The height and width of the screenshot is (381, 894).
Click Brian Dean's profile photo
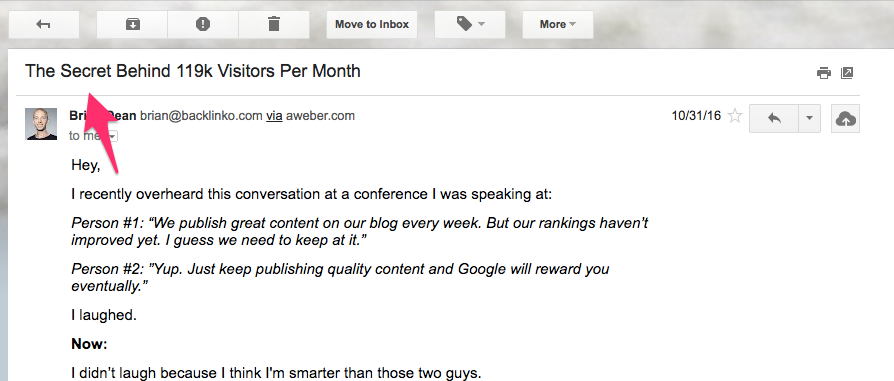point(41,124)
